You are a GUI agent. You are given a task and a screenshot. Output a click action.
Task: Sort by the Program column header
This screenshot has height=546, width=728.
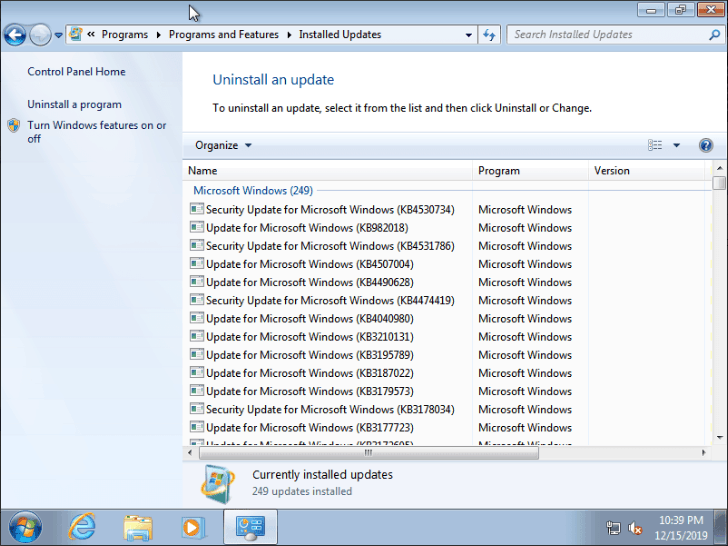point(530,171)
